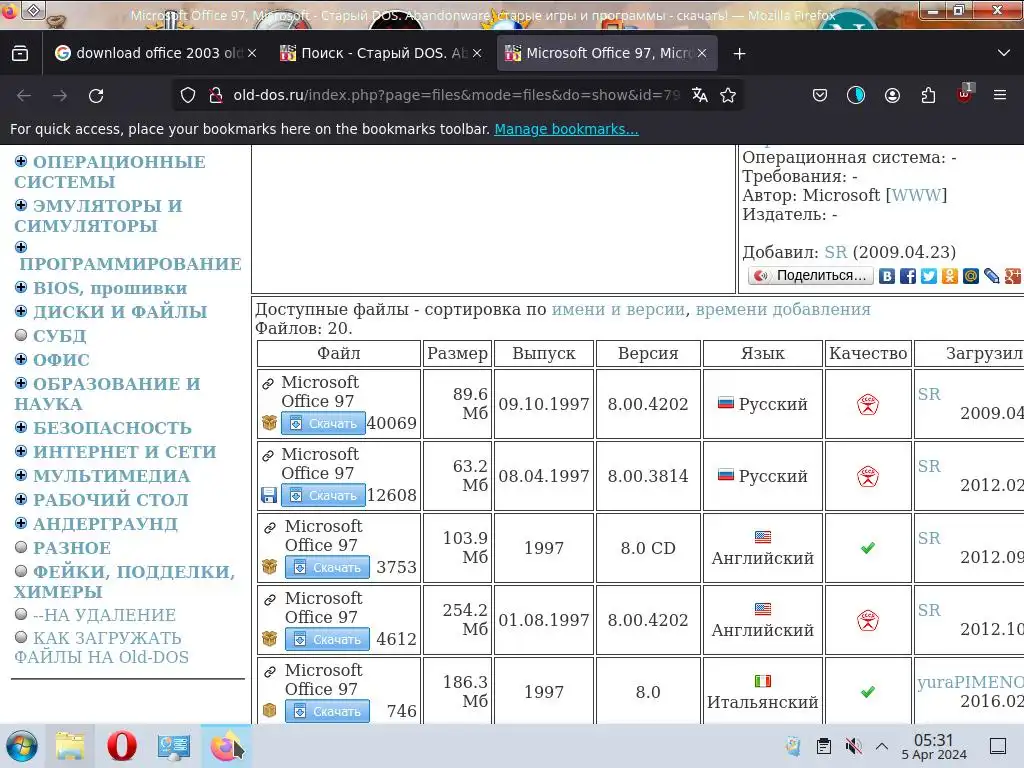Click floppy disk icon of 63.2 Мб file

click(269, 496)
